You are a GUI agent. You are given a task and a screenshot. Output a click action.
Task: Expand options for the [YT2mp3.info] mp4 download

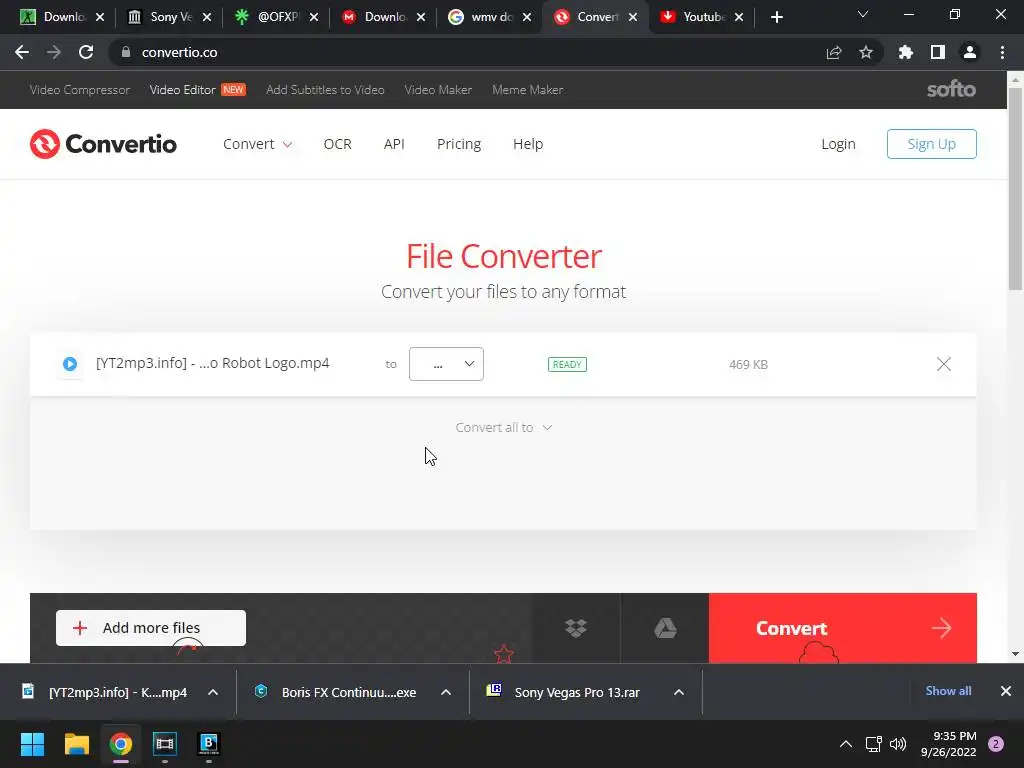(x=213, y=692)
